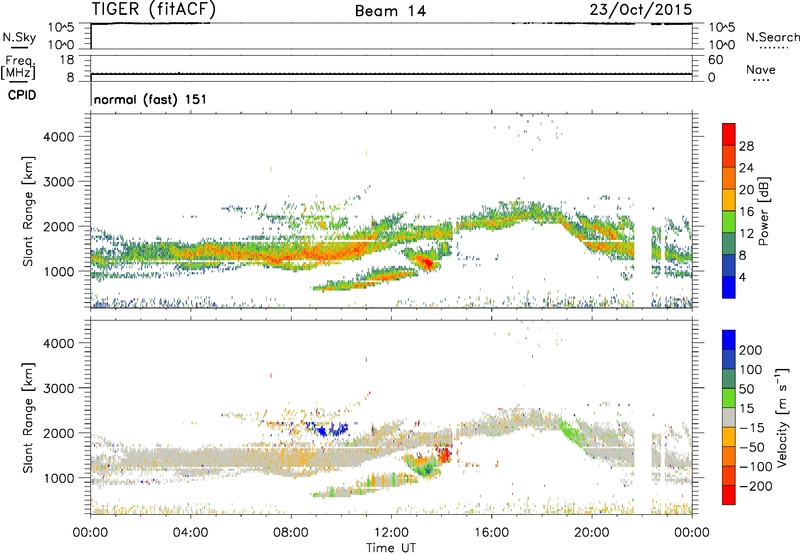Click the '20:00' time axis tick label

tap(591, 533)
